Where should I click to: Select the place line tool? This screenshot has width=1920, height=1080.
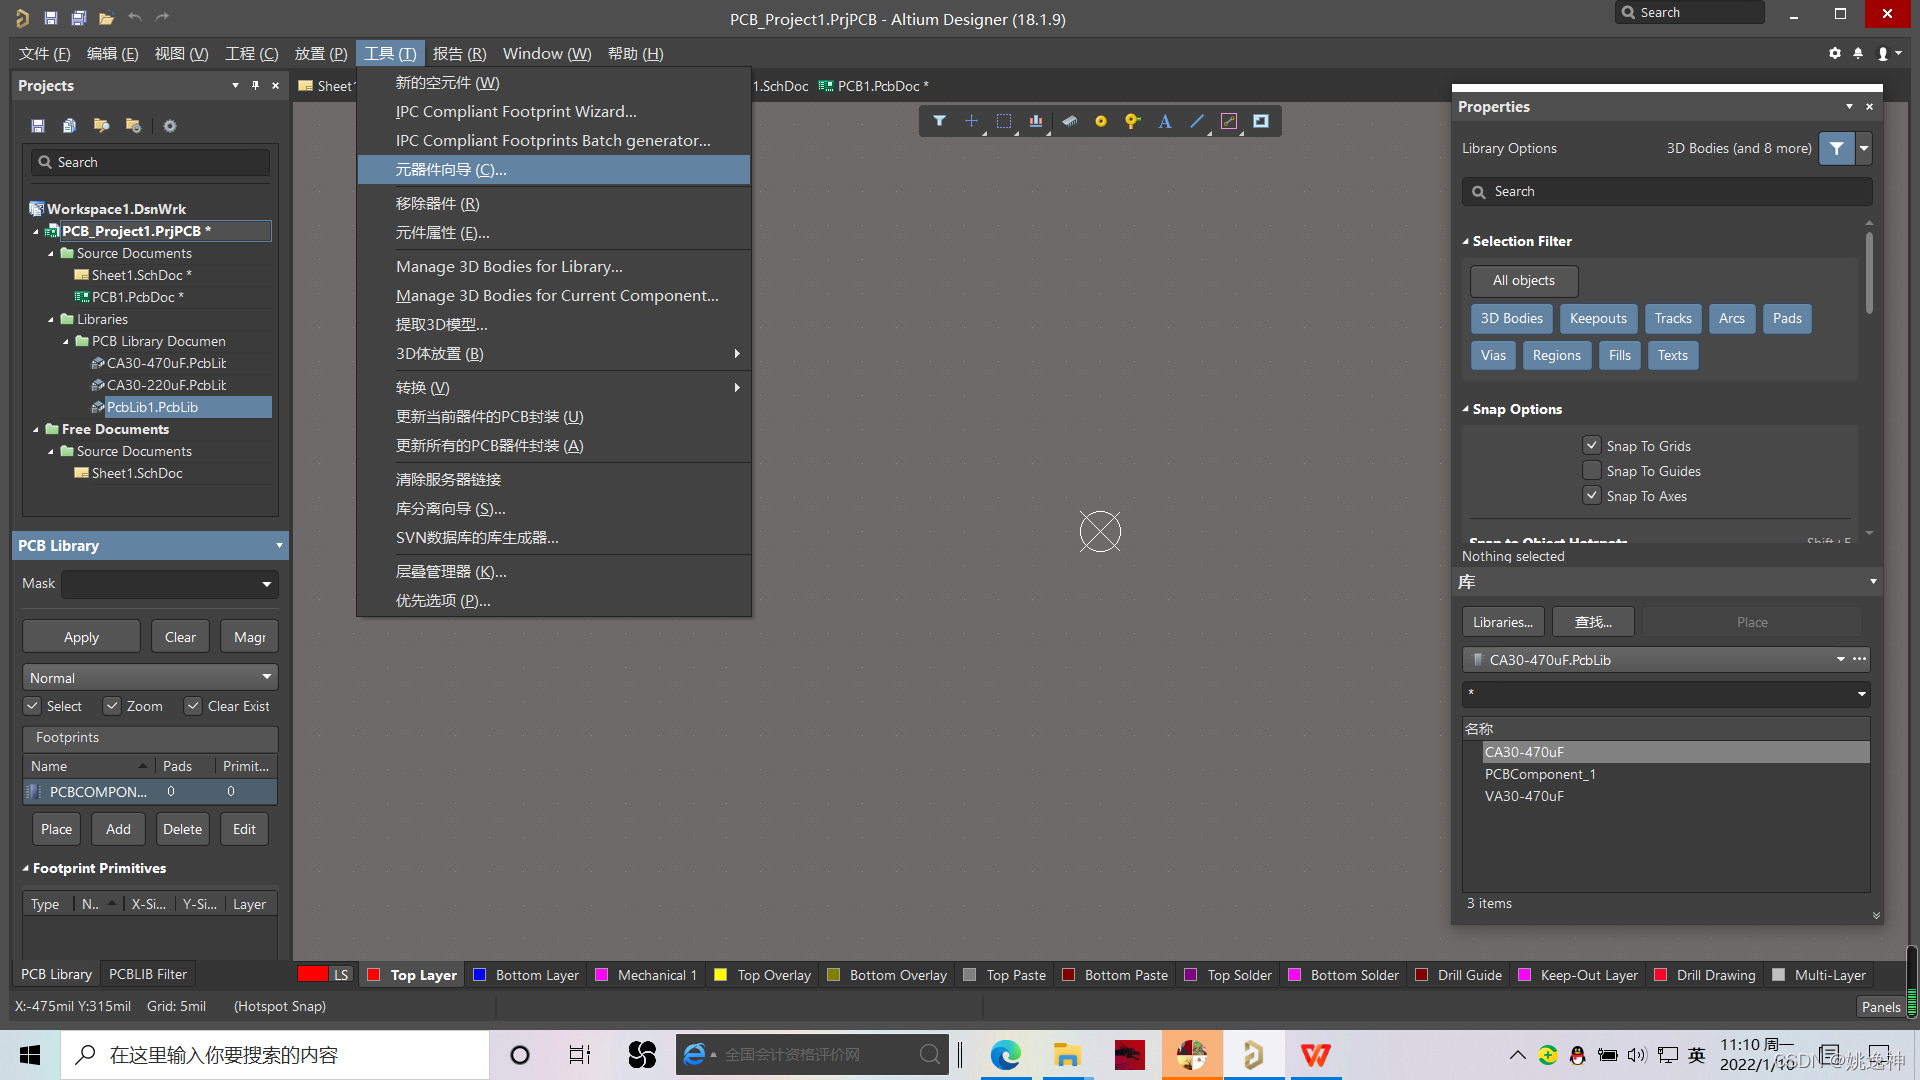[x=1196, y=121]
